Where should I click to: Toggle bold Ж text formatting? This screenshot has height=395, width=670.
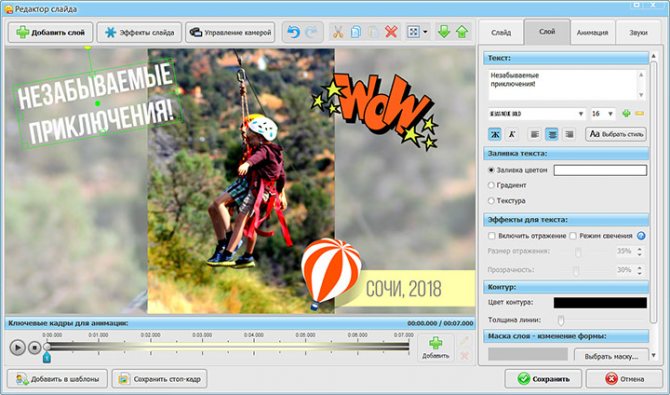[495, 134]
